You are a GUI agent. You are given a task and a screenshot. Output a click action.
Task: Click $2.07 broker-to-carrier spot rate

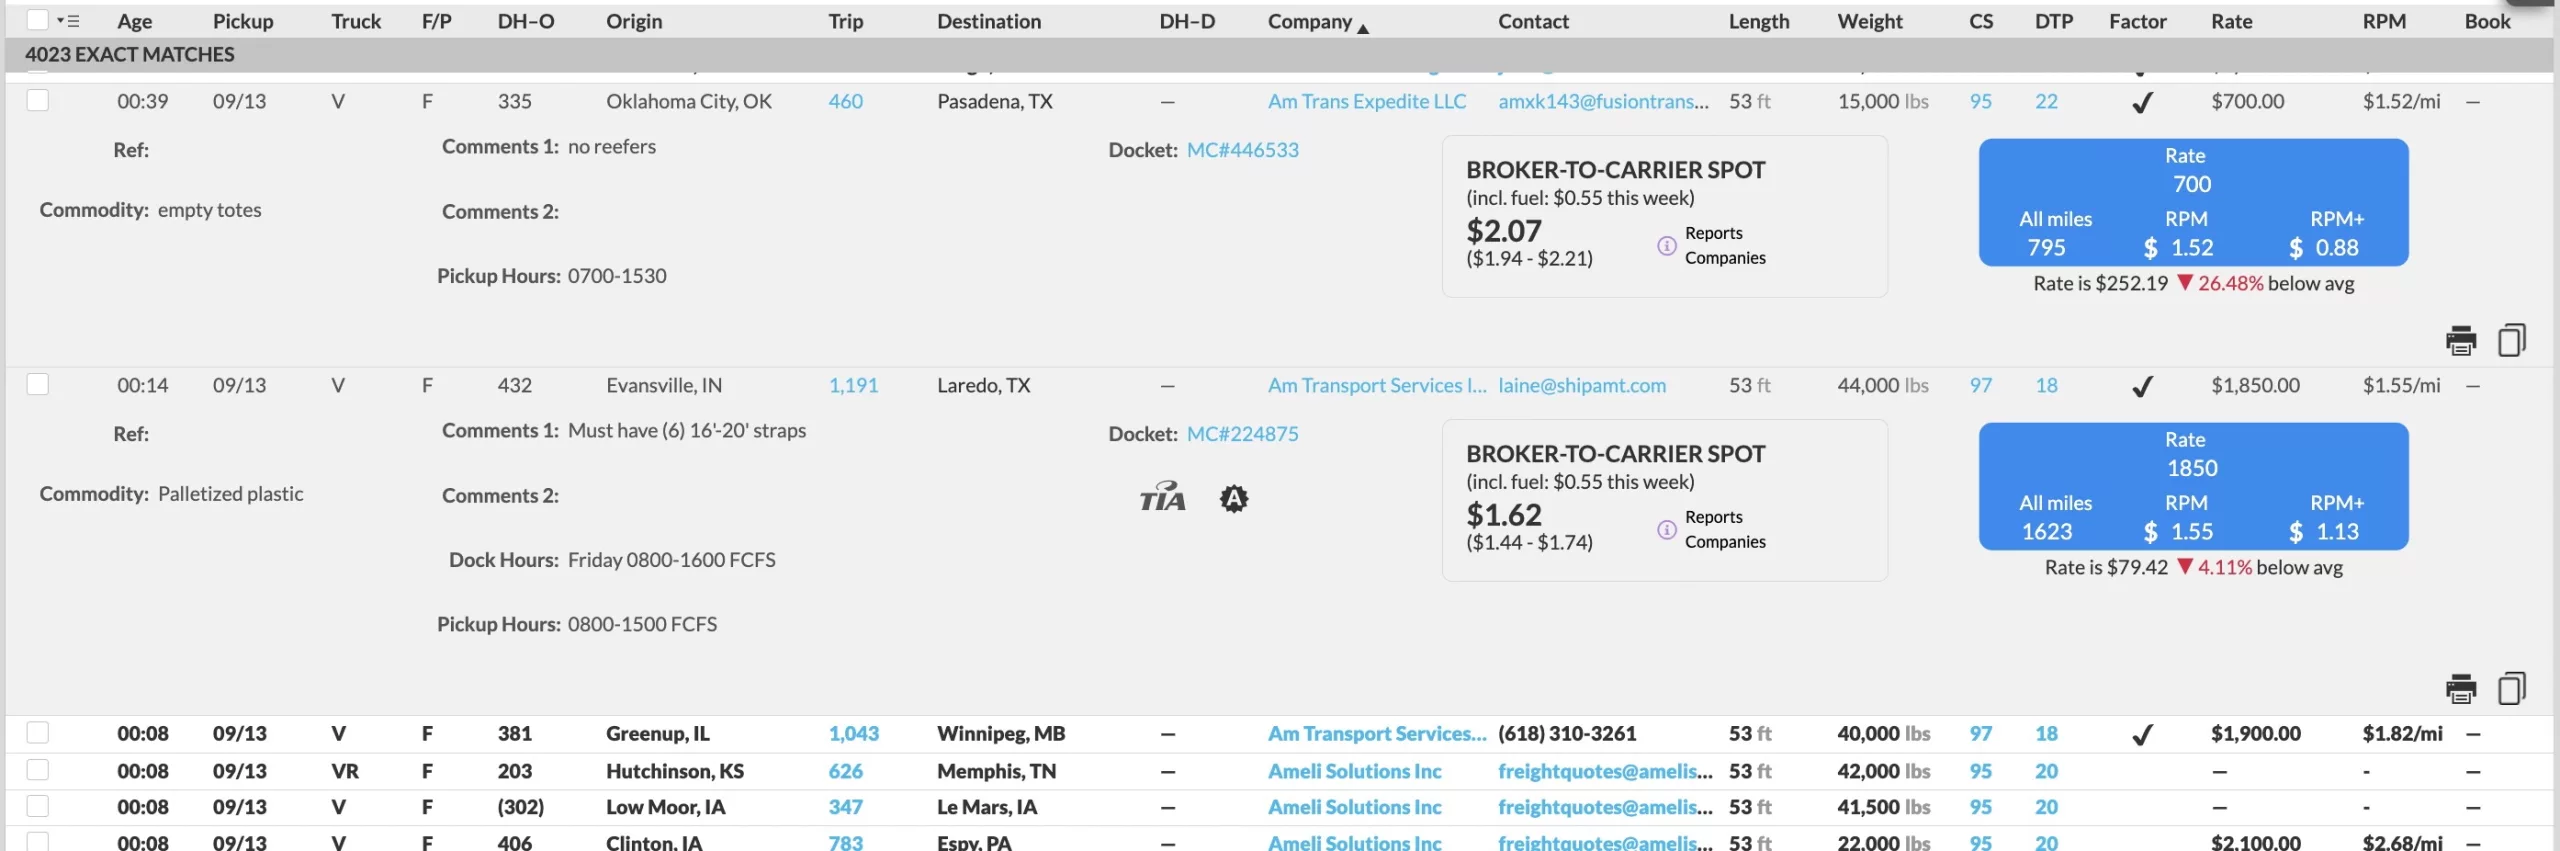(1504, 231)
